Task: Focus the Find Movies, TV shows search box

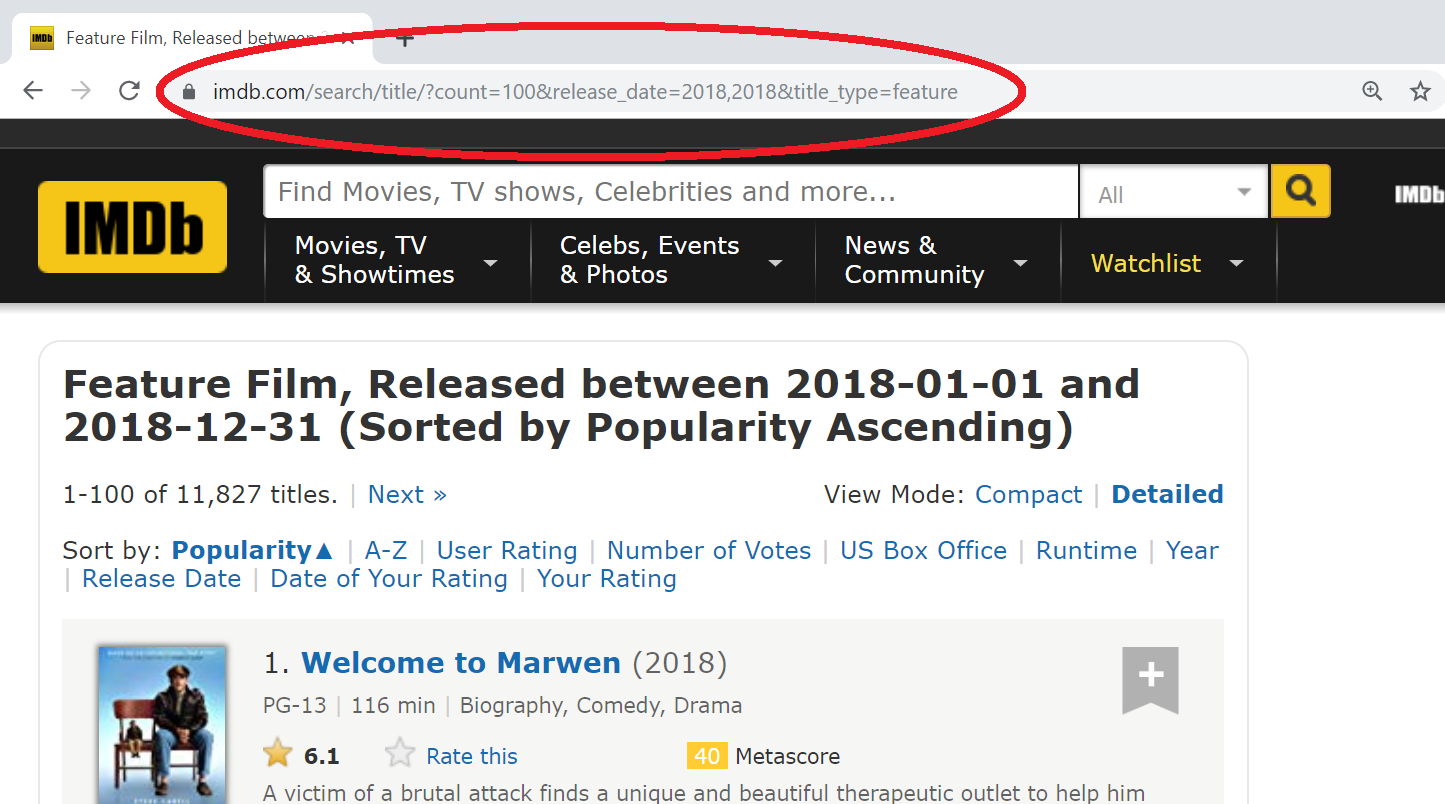Action: pyautogui.click(x=670, y=191)
